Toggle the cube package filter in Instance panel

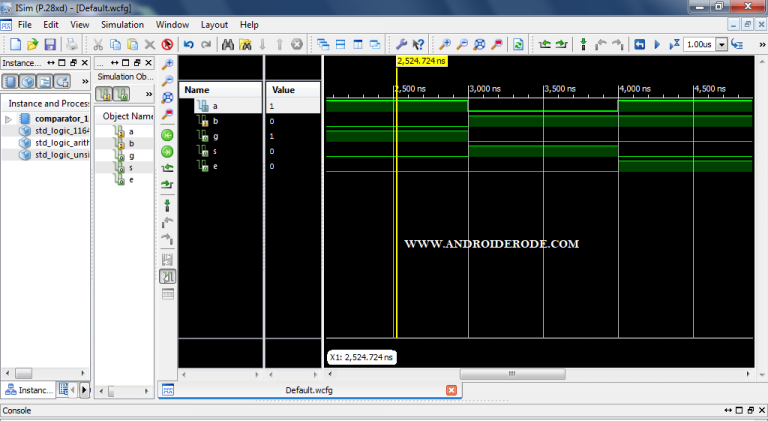28,81
